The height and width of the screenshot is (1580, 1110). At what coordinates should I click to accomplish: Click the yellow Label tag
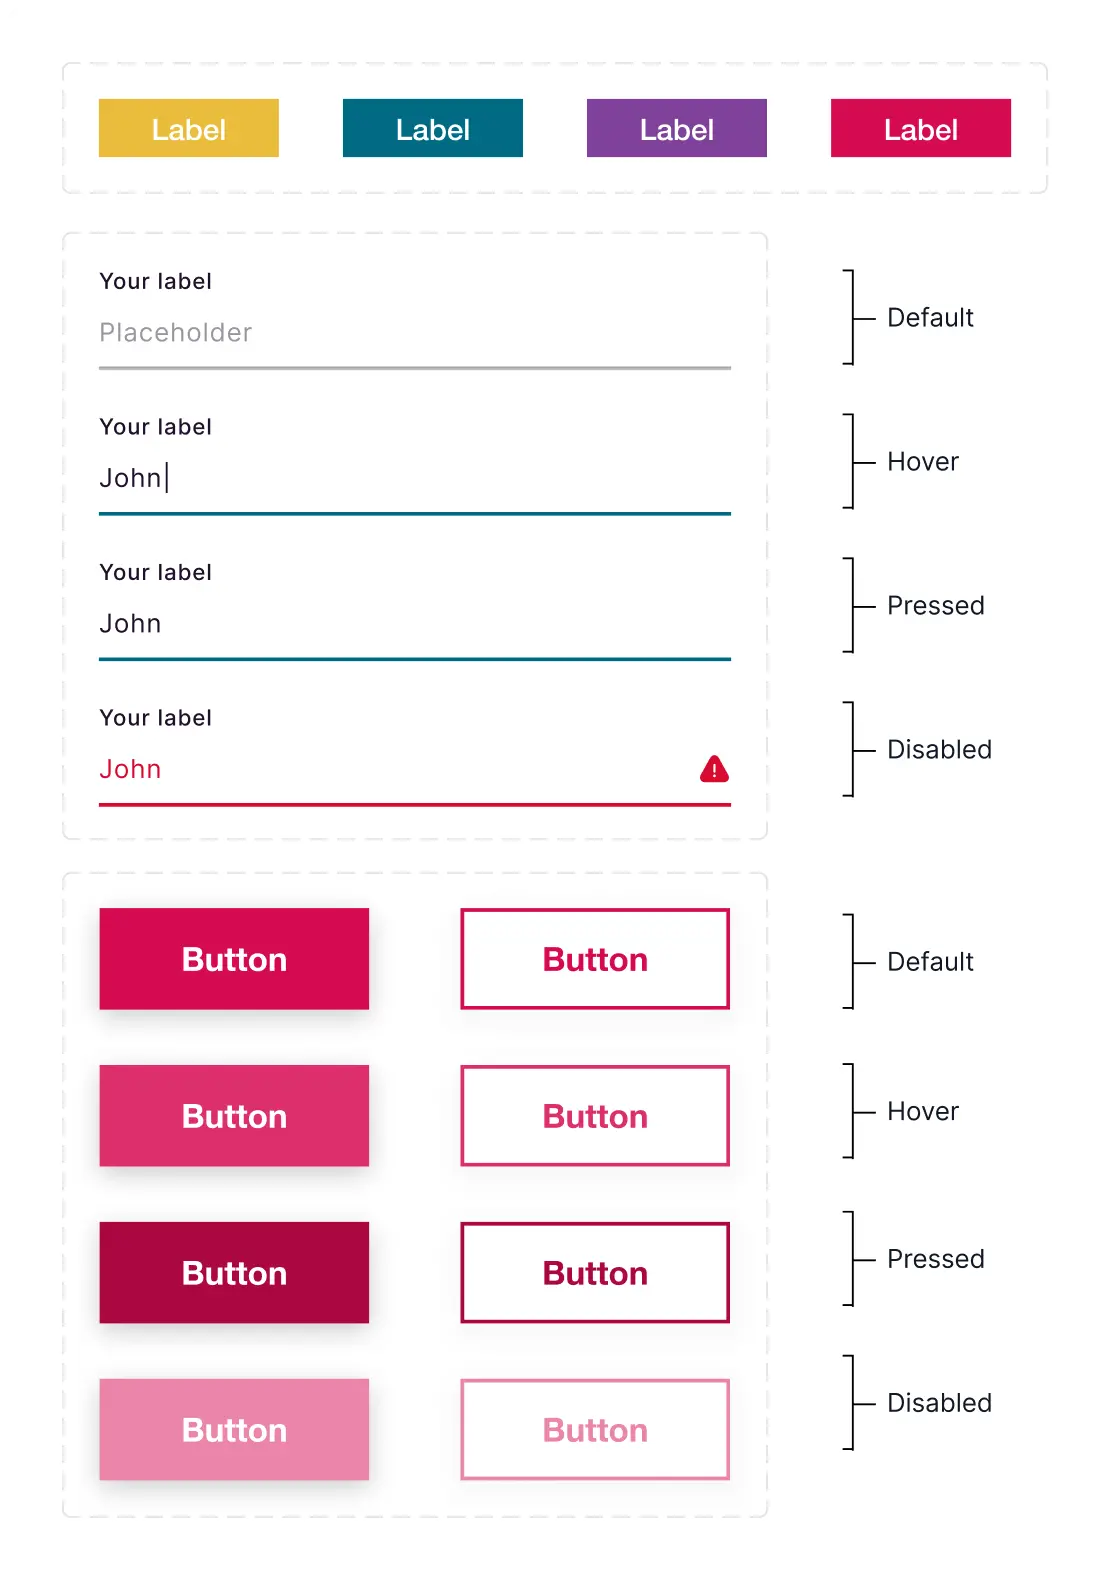coord(188,128)
